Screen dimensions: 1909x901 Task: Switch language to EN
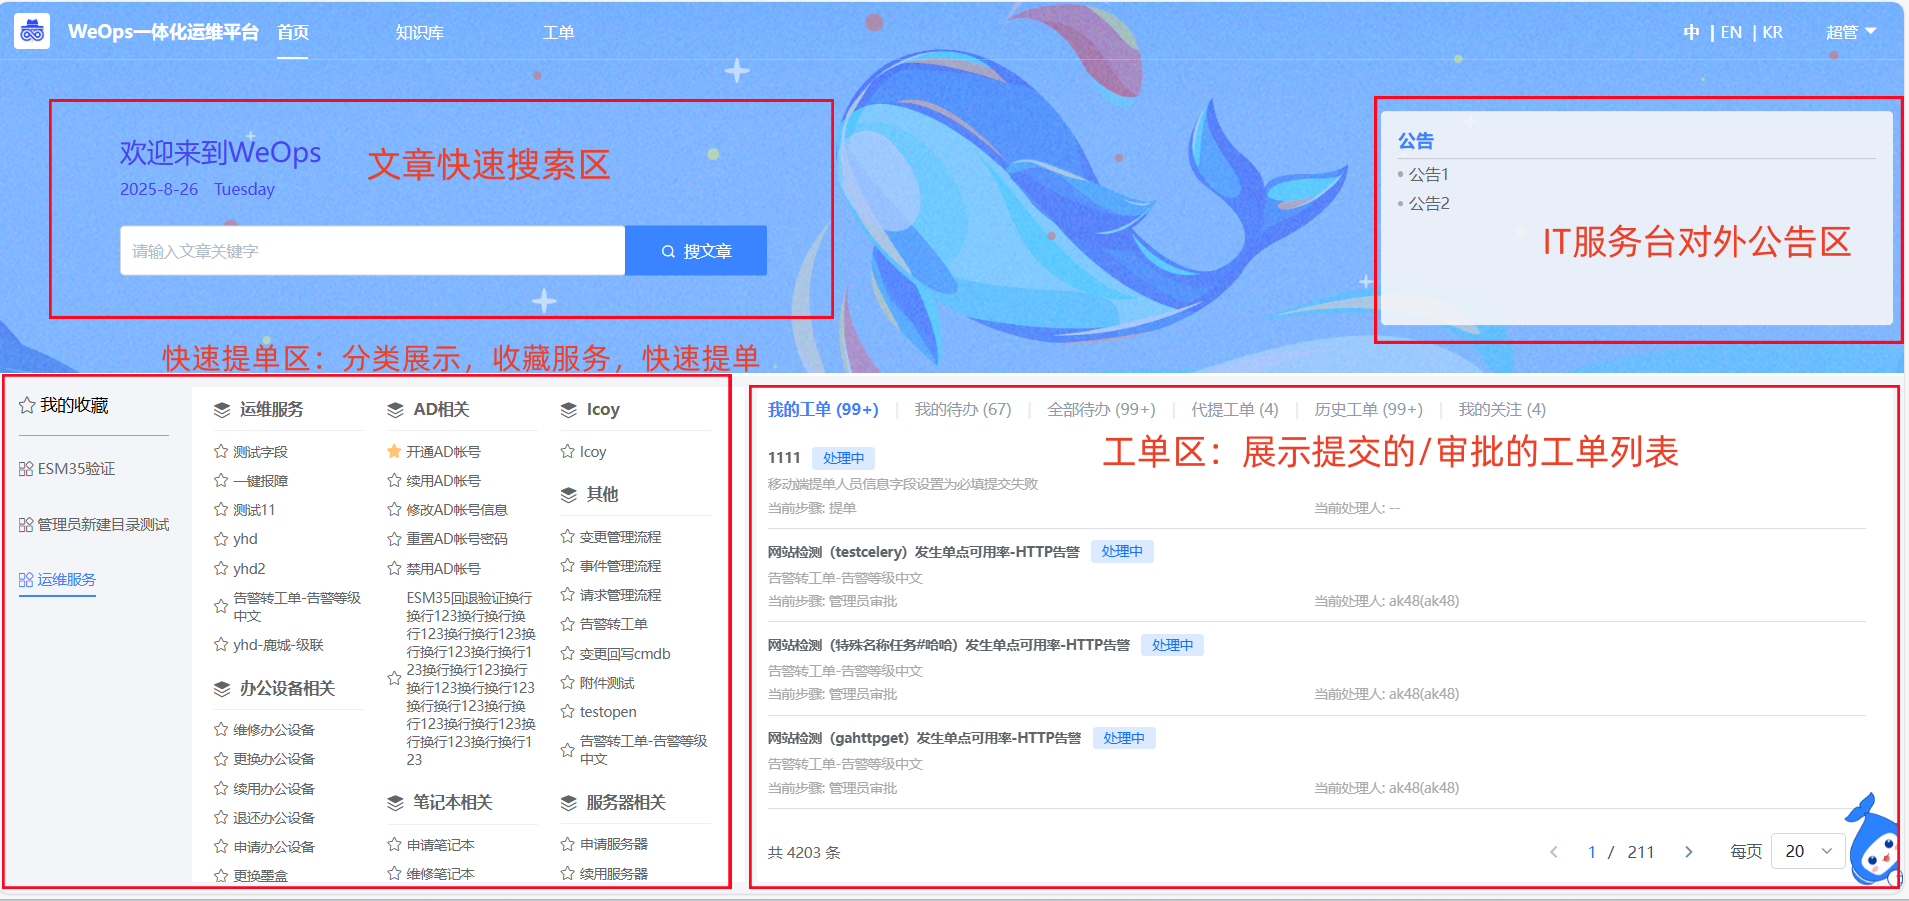click(x=1731, y=32)
